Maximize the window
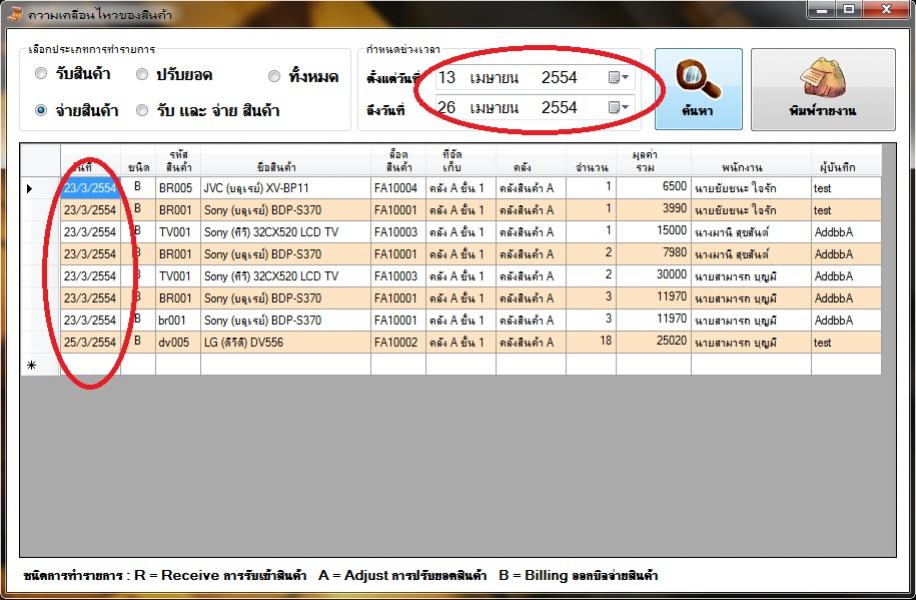 click(x=849, y=9)
